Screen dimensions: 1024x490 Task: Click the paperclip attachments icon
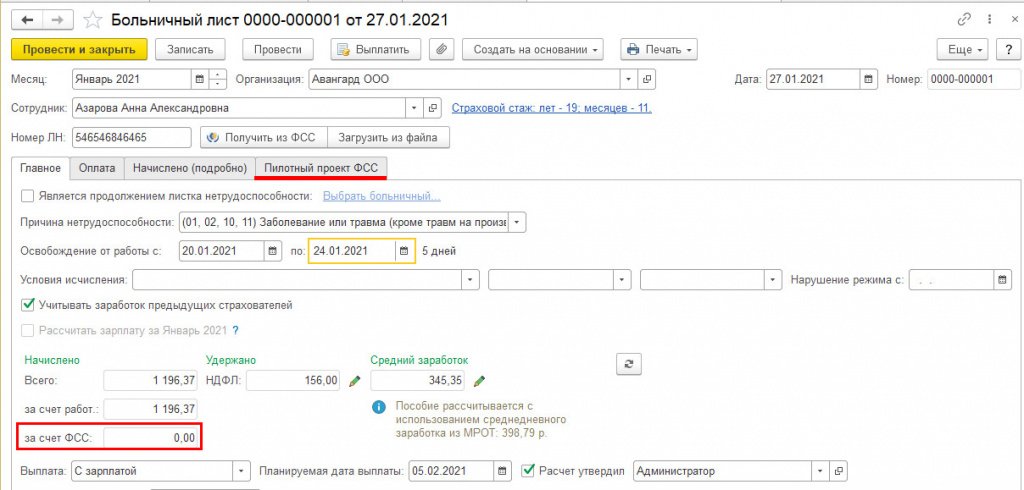click(x=440, y=49)
